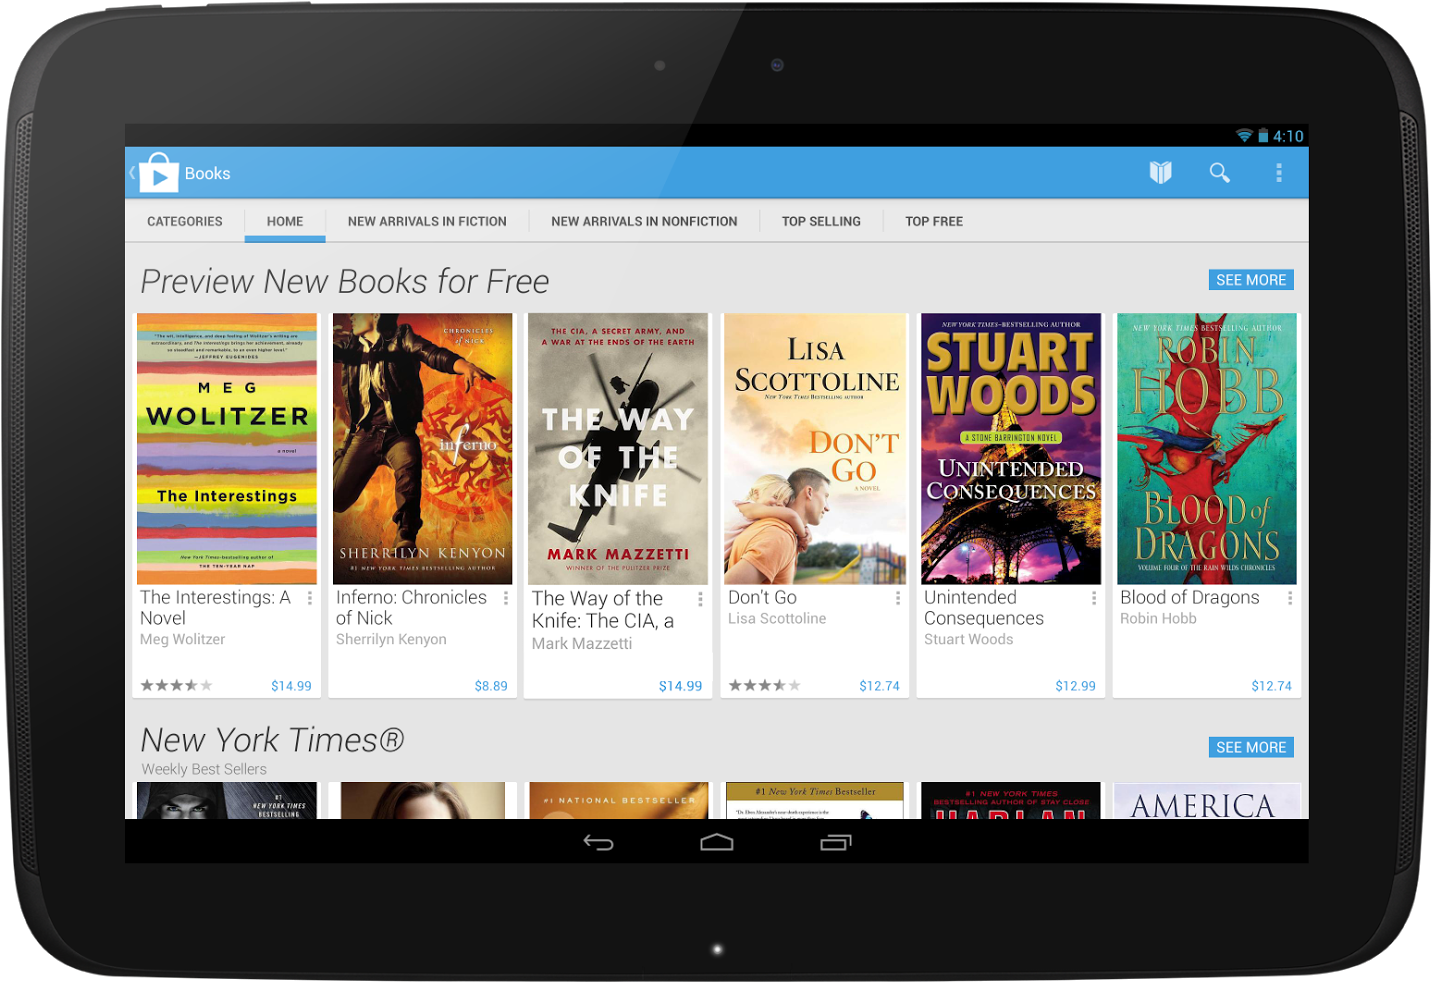Tap the $12.74 price of Don't Go

[x=879, y=686]
